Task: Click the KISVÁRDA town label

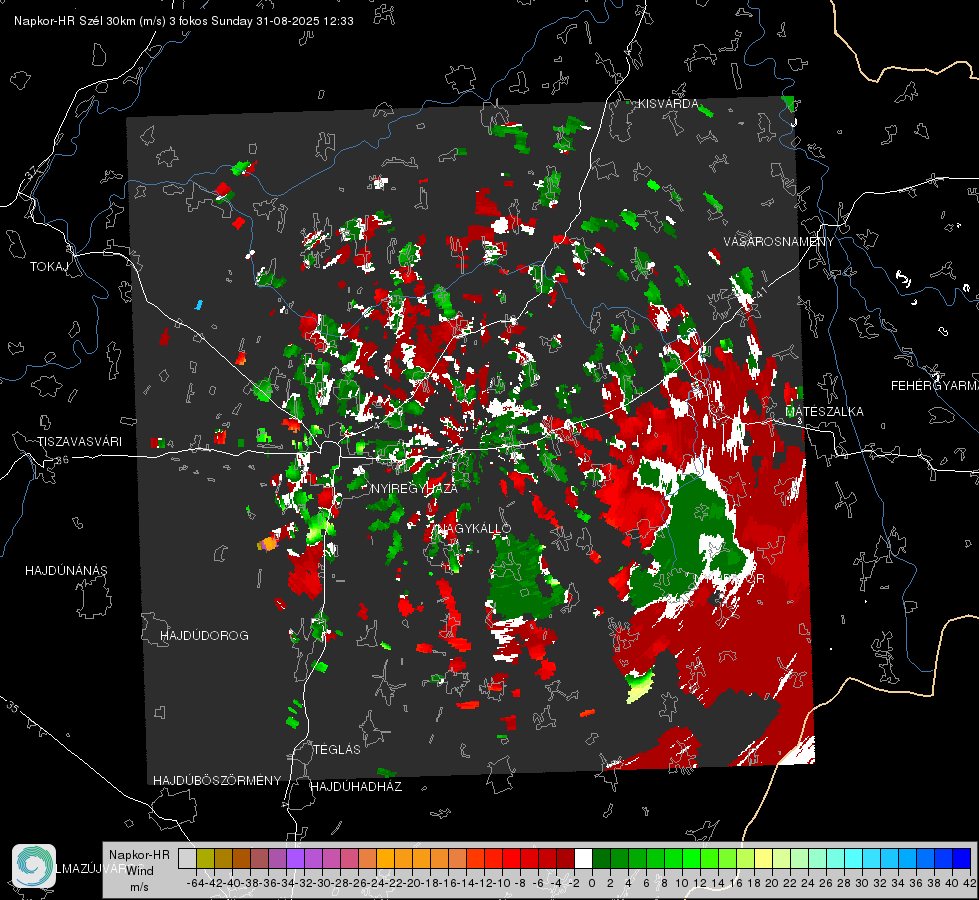Action: (668, 104)
